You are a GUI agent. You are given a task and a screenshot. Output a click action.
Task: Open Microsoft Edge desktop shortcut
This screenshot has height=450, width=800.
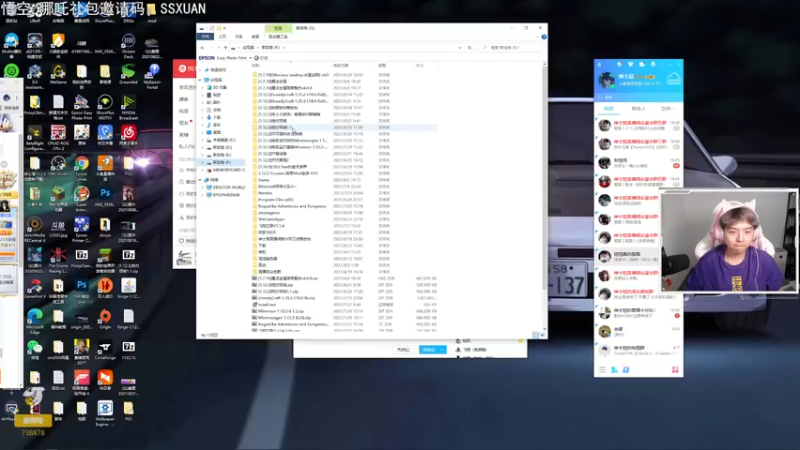[x=34, y=321]
